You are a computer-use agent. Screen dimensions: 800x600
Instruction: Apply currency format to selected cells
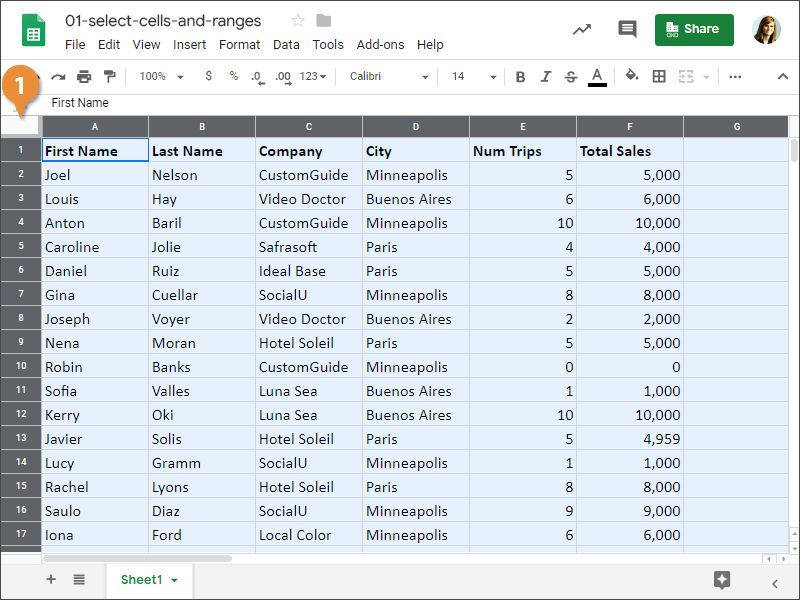[x=207, y=76]
